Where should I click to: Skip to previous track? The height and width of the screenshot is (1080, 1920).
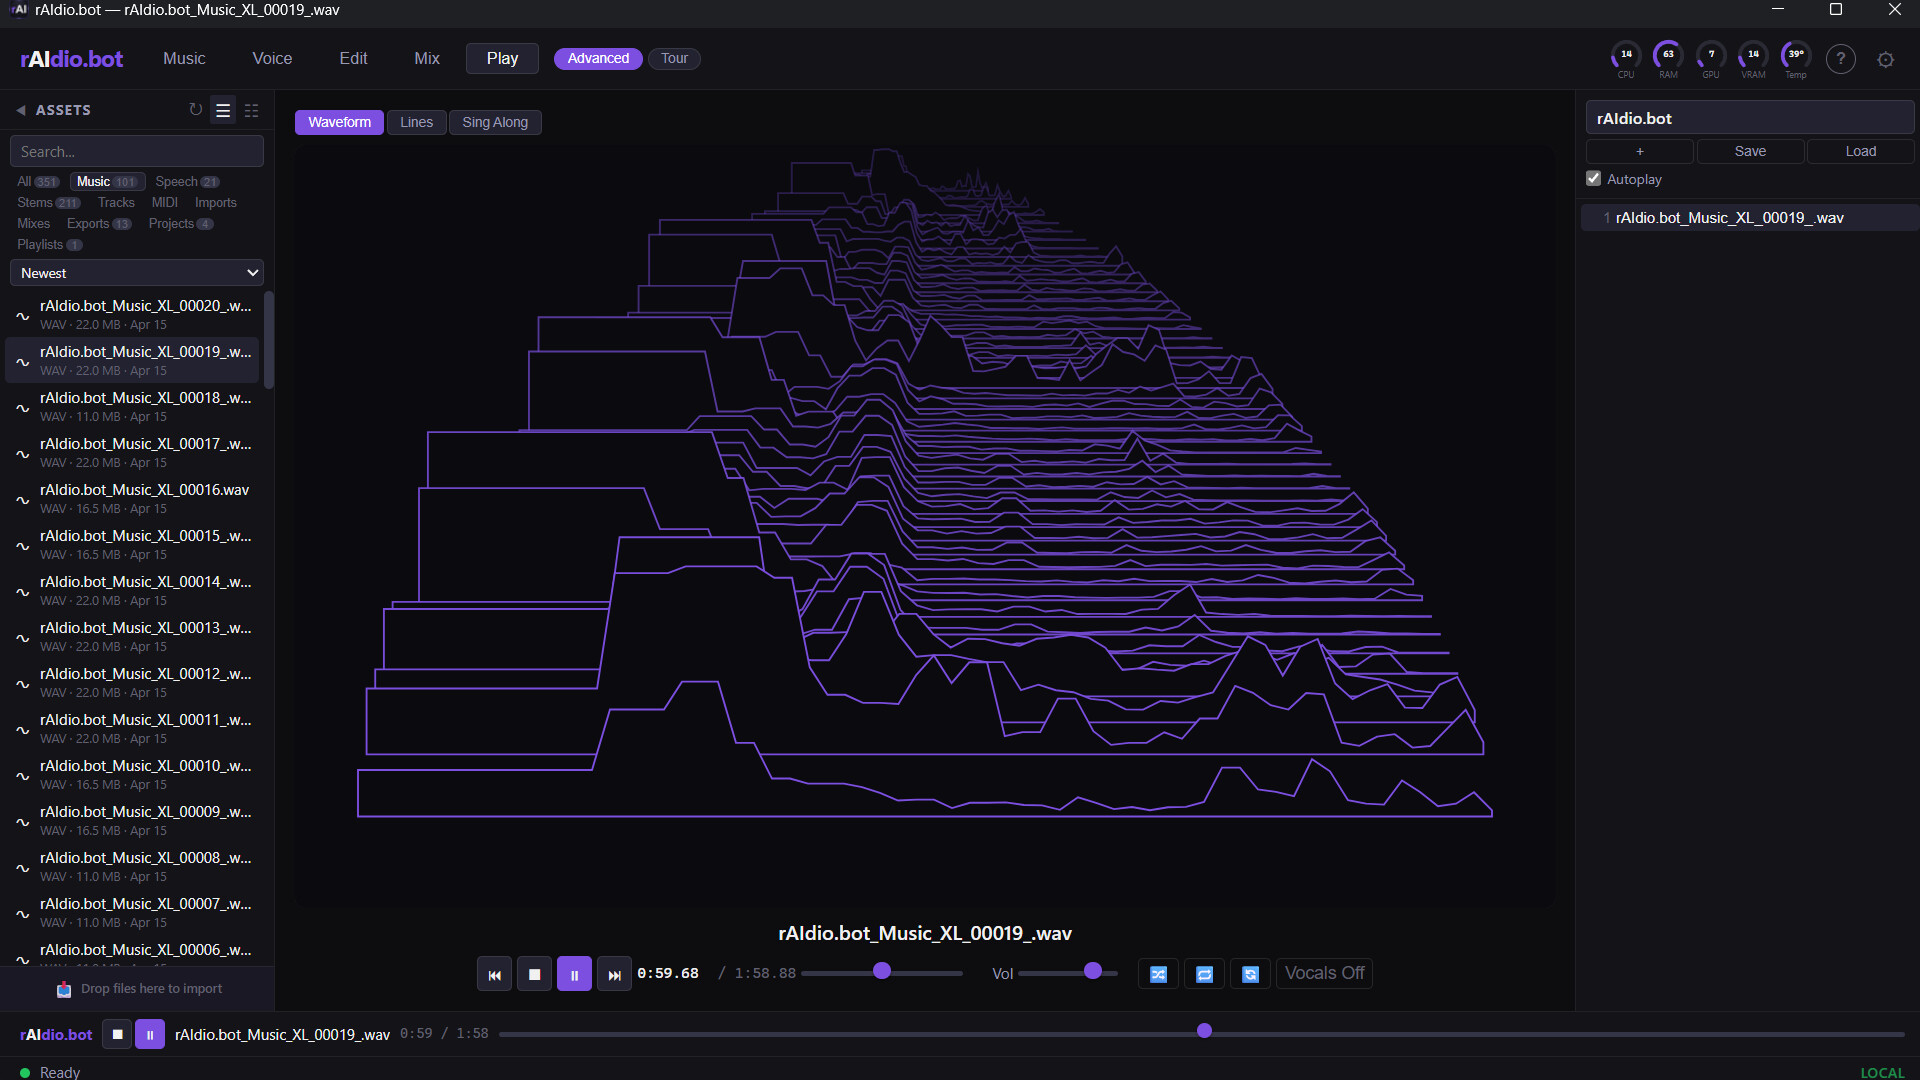(494, 974)
